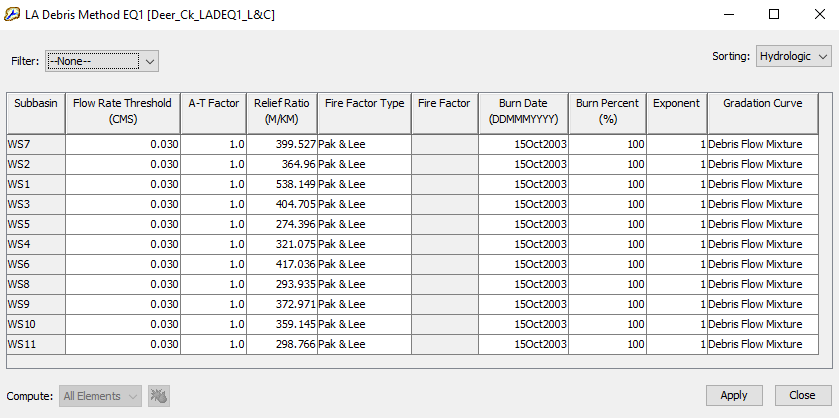This screenshot has width=839, height=418.
Task: Click the Relief Ratio column header
Action: coord(282,113)
